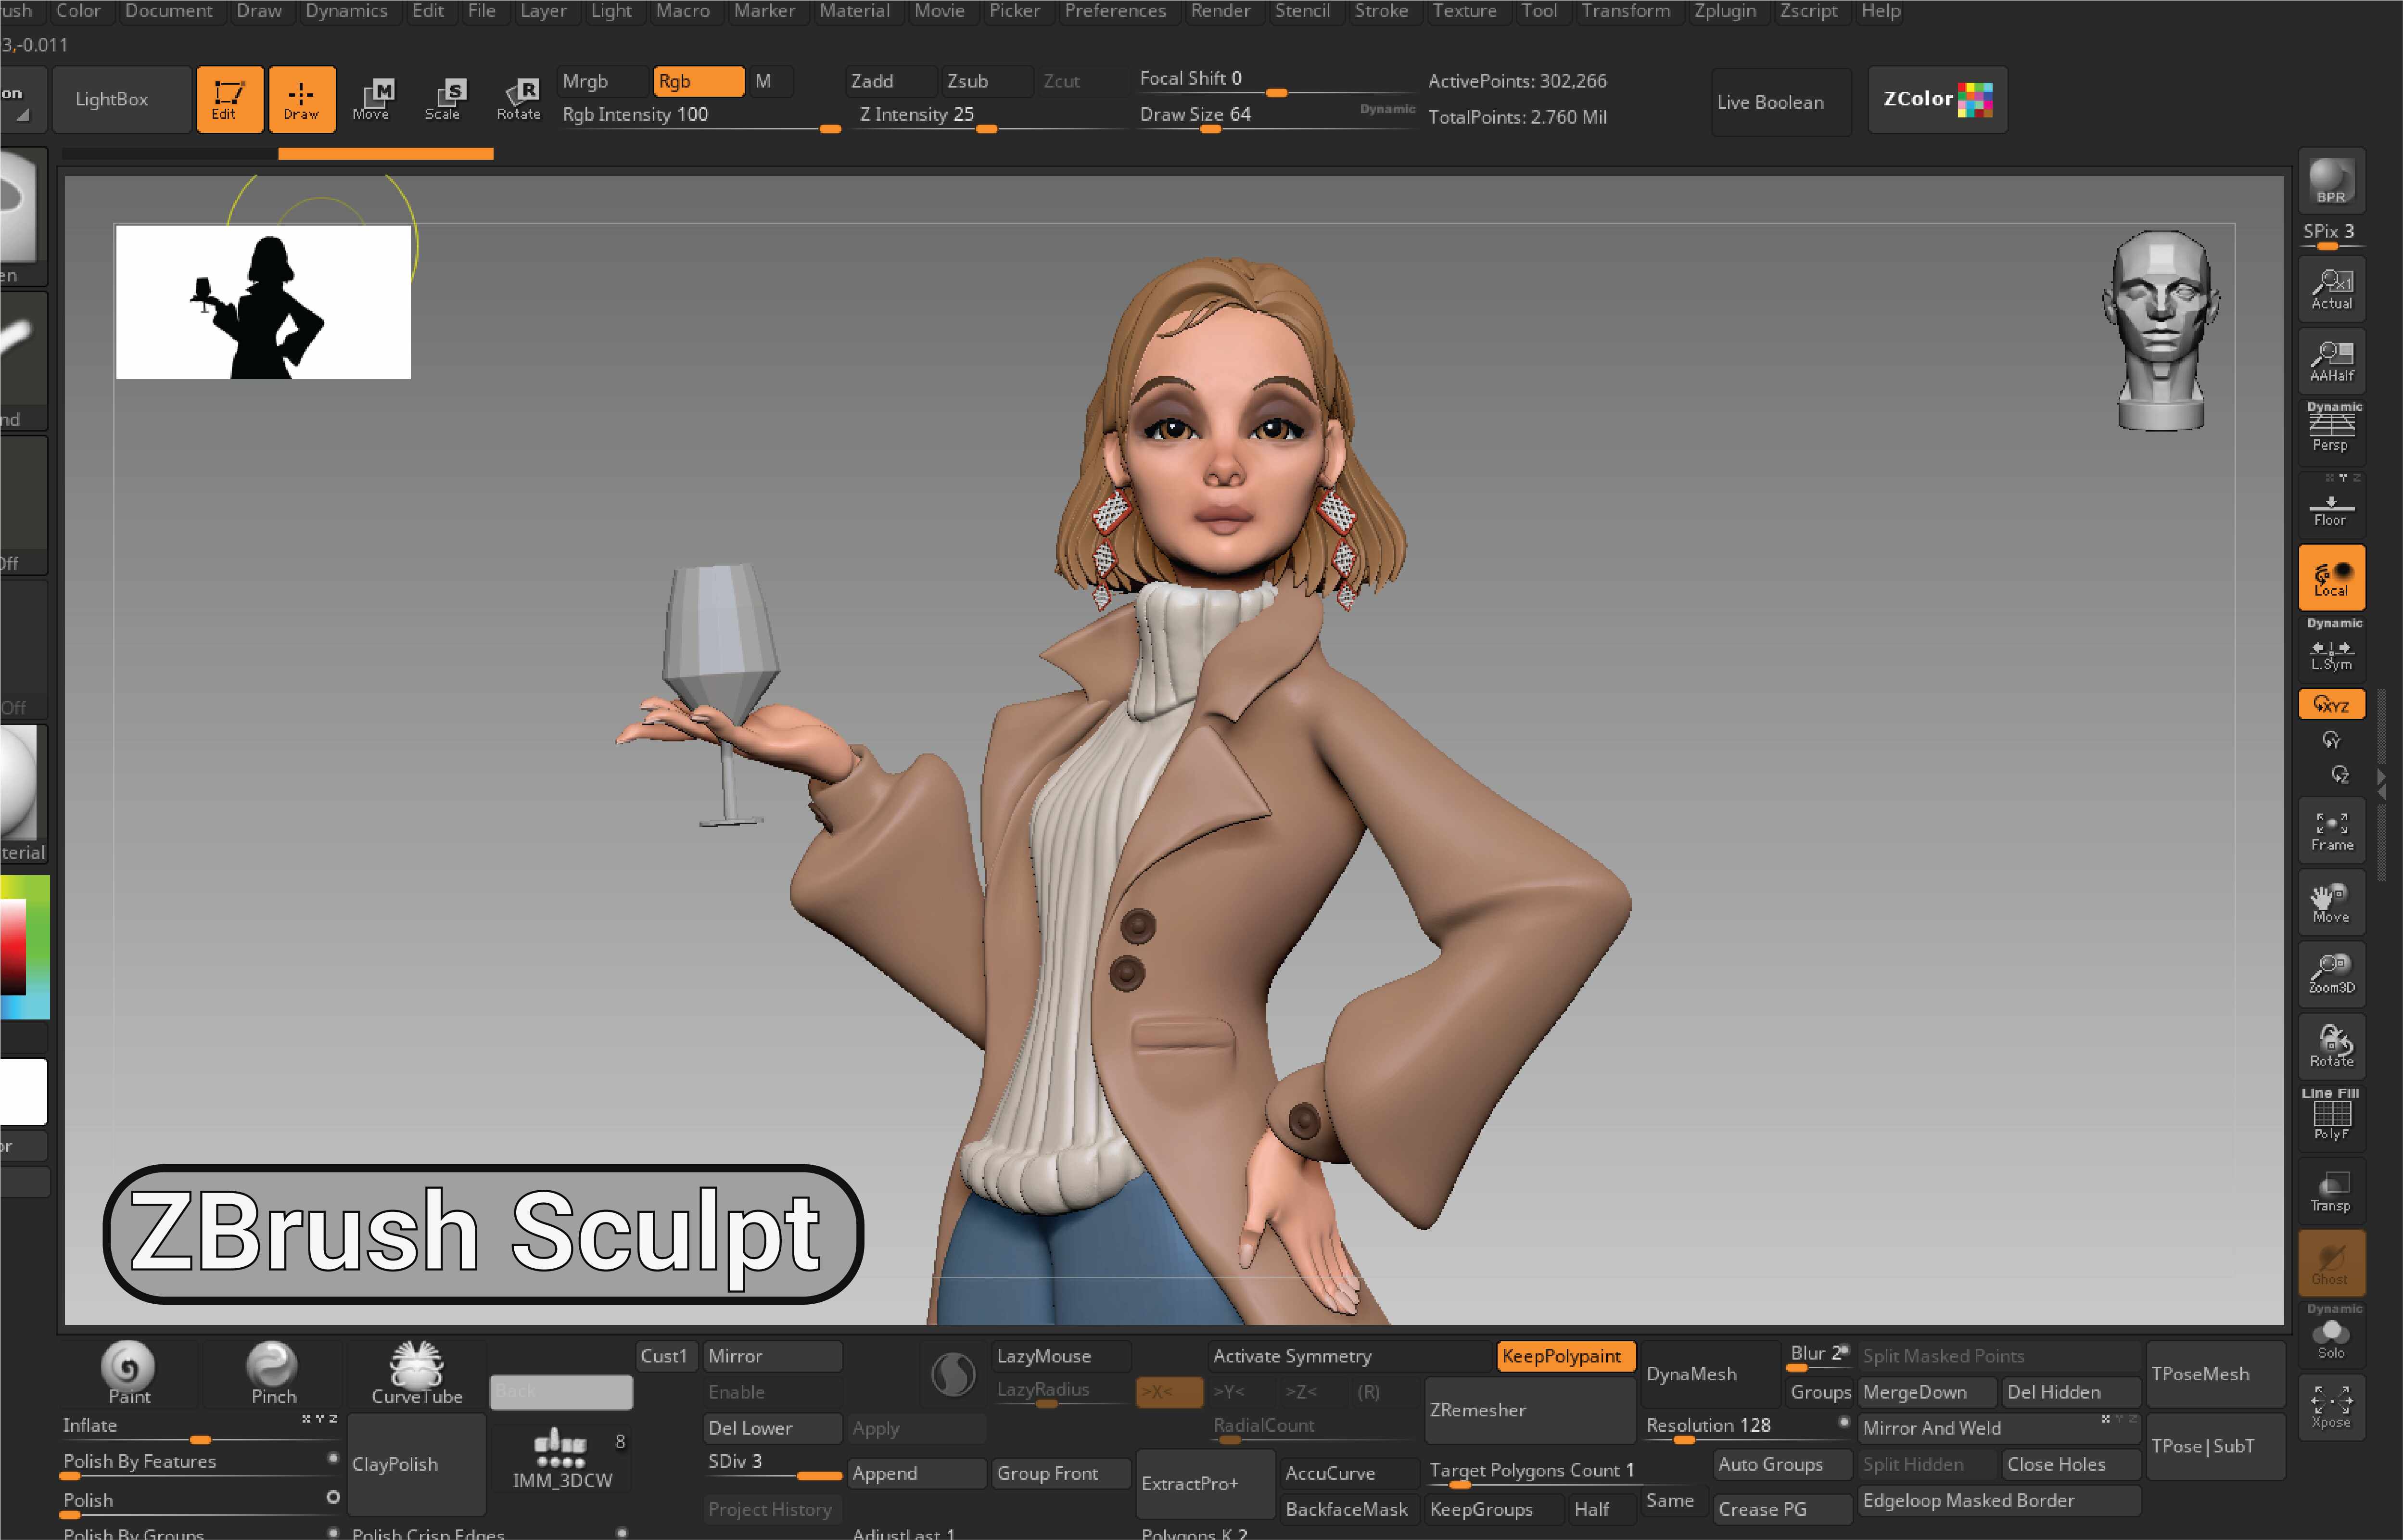Select the Pinch brush
Viewport: 2403px width, 1540px height.
click(x=273, y=1373)
